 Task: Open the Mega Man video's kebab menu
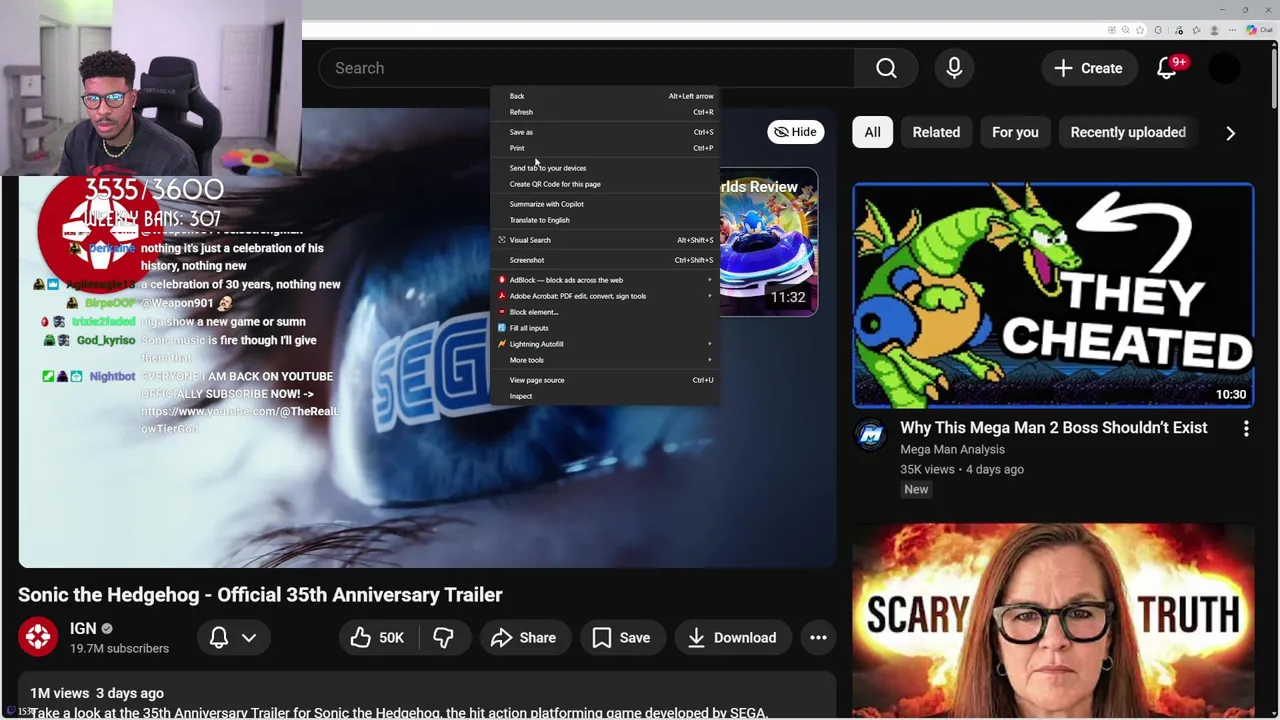pyautogui.click(x=1246, y=429)
